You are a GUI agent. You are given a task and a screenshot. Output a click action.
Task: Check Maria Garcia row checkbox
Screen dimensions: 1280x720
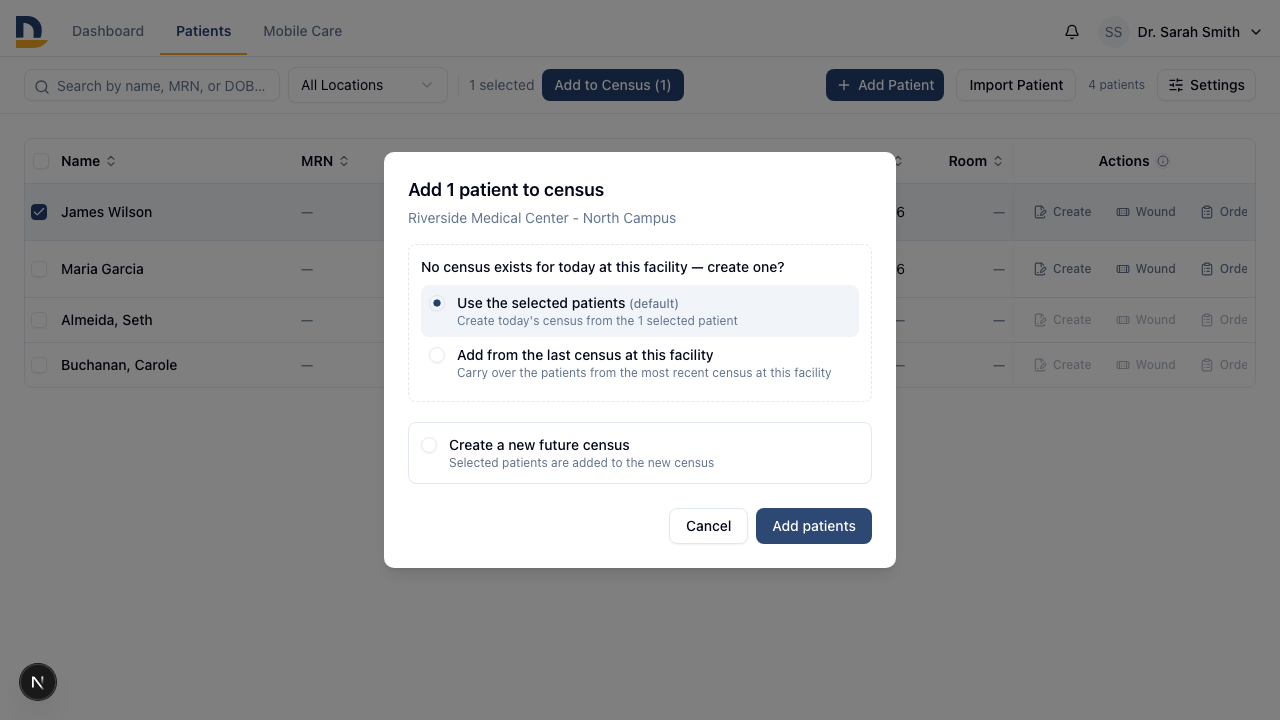coord(39,269)
